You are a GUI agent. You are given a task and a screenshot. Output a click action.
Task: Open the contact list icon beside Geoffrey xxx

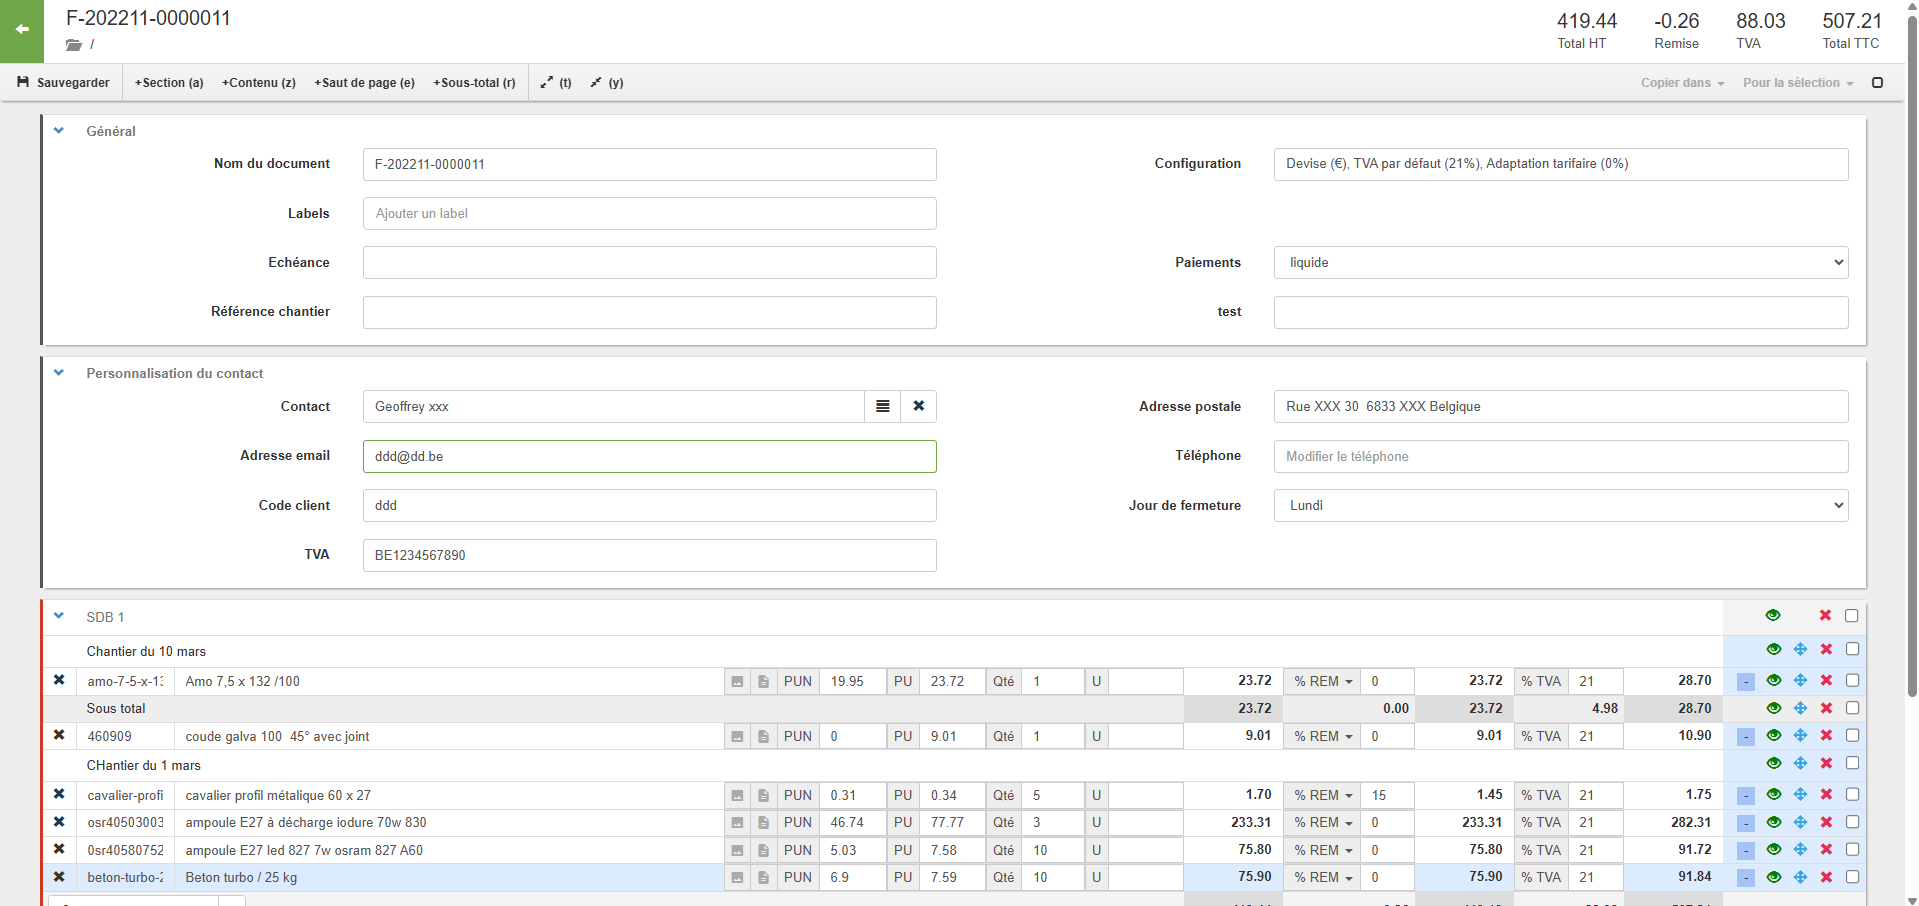(882, 407)
